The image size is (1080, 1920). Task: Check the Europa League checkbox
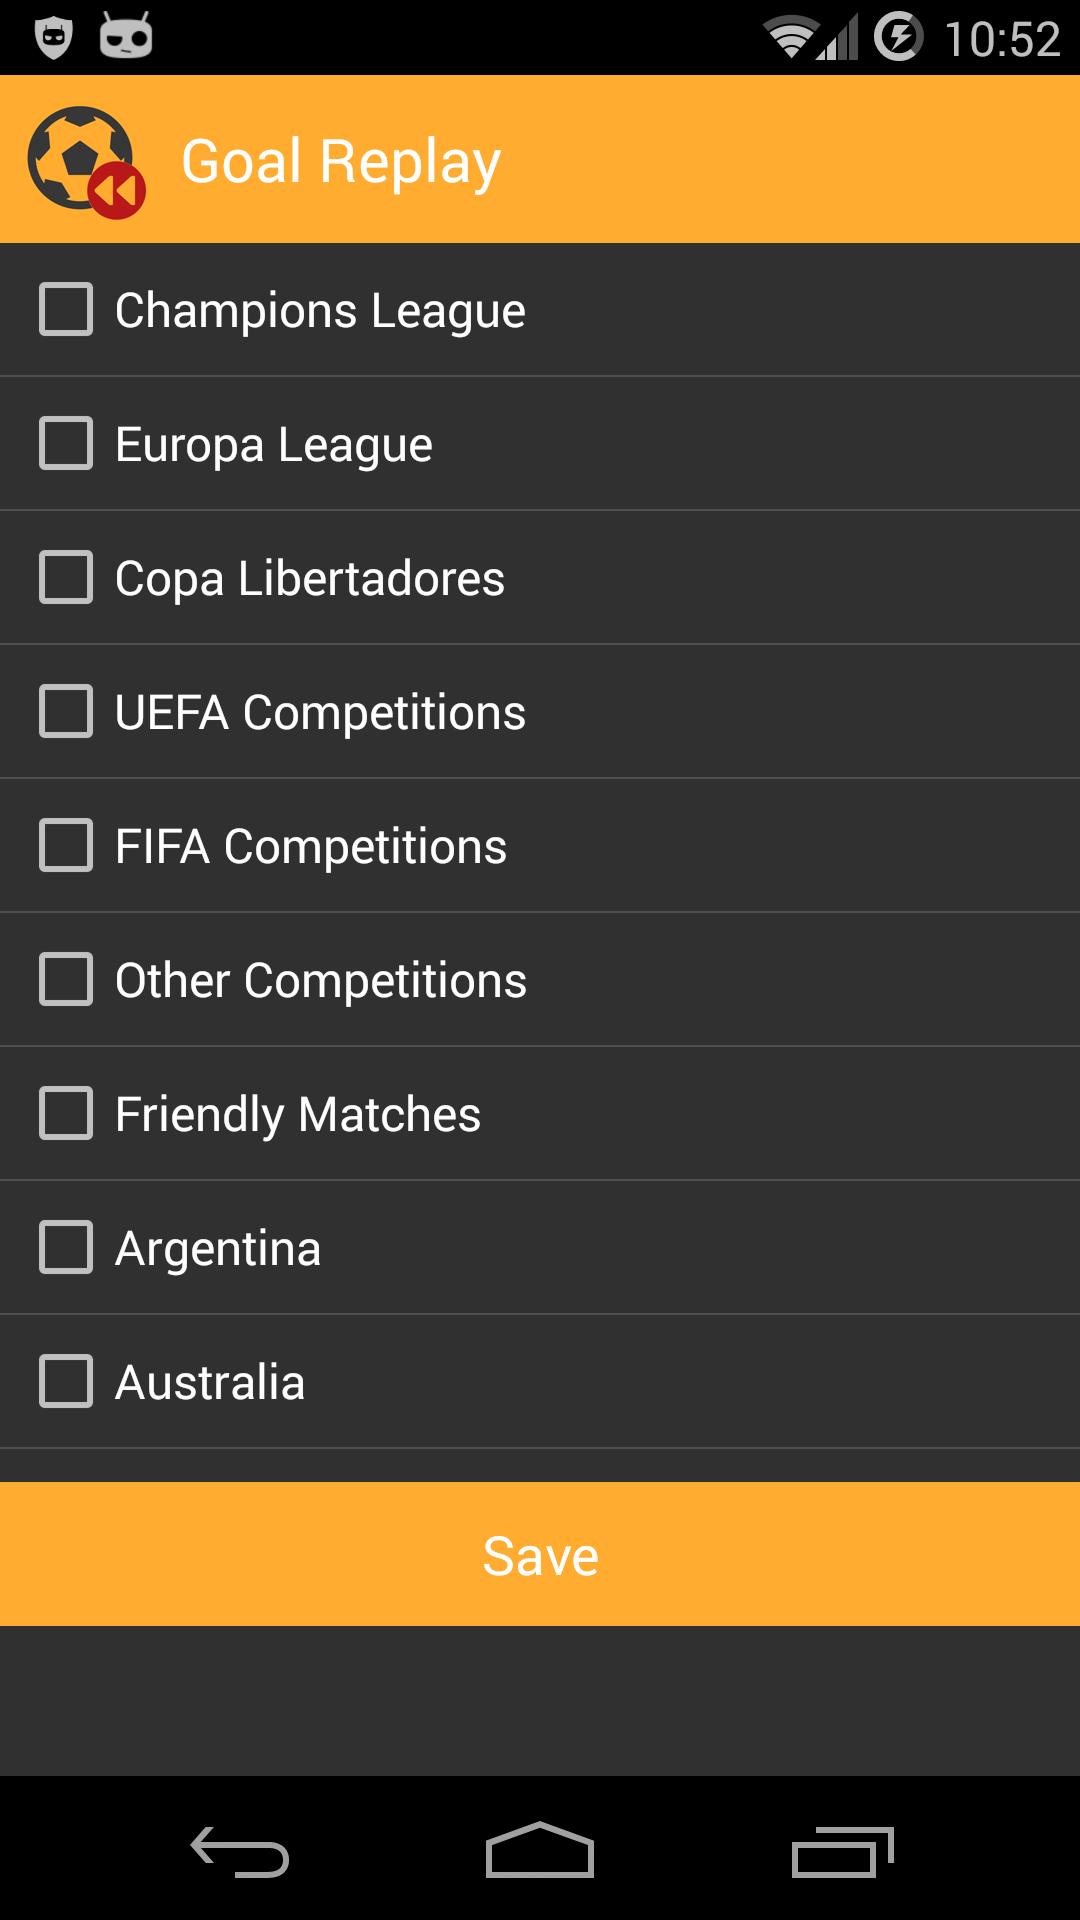tap(66, 443)
